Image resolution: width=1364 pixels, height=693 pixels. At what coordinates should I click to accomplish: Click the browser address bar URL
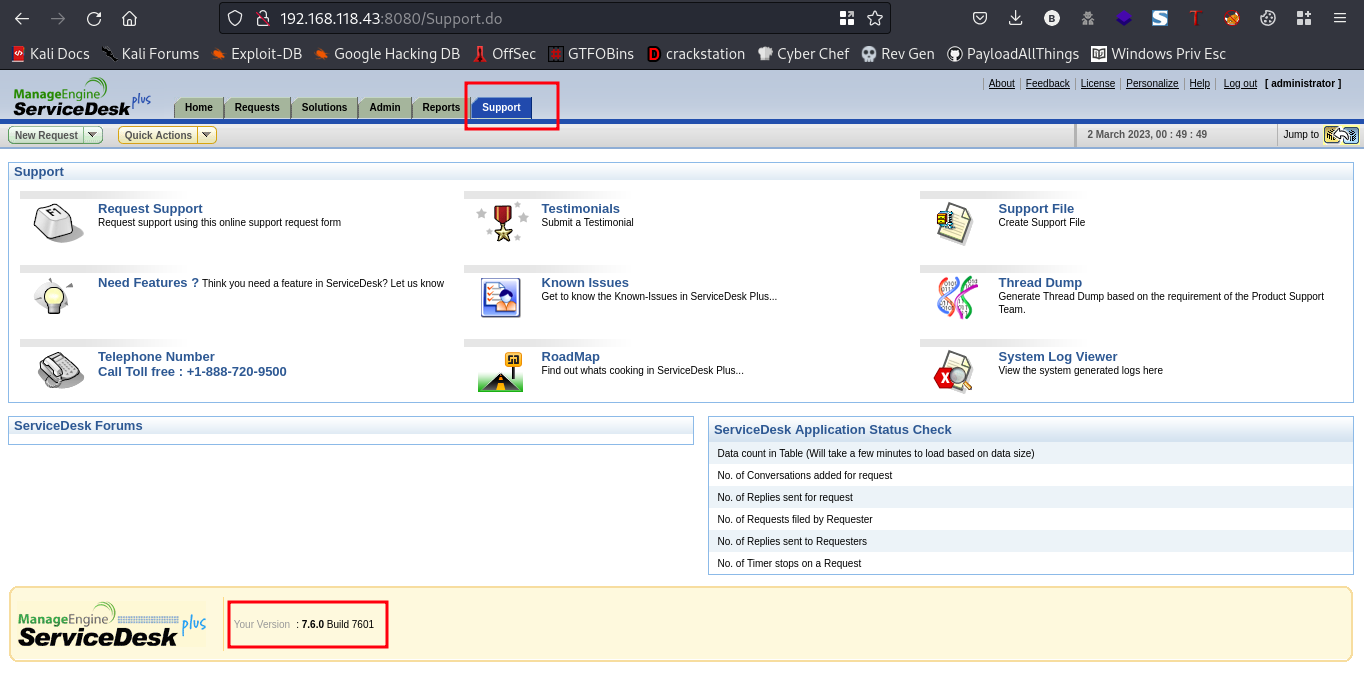tap(391, 18)
